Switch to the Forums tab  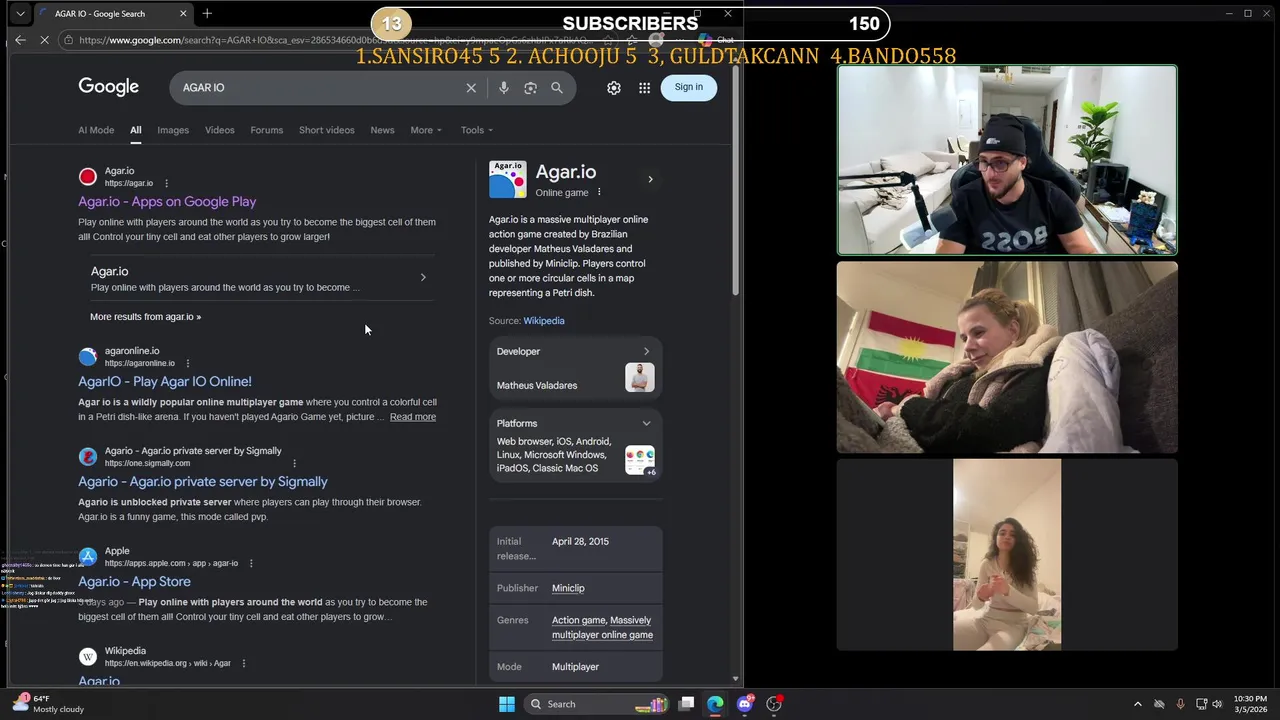267,130
